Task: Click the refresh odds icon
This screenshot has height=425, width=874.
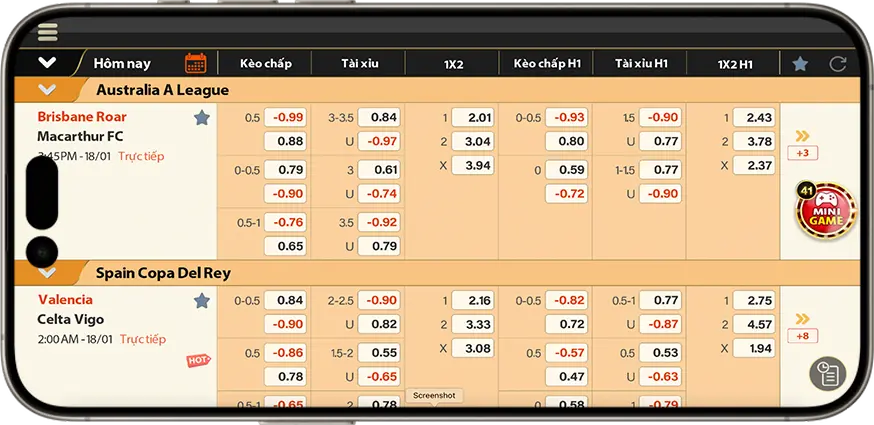Action: coord(837,63)
